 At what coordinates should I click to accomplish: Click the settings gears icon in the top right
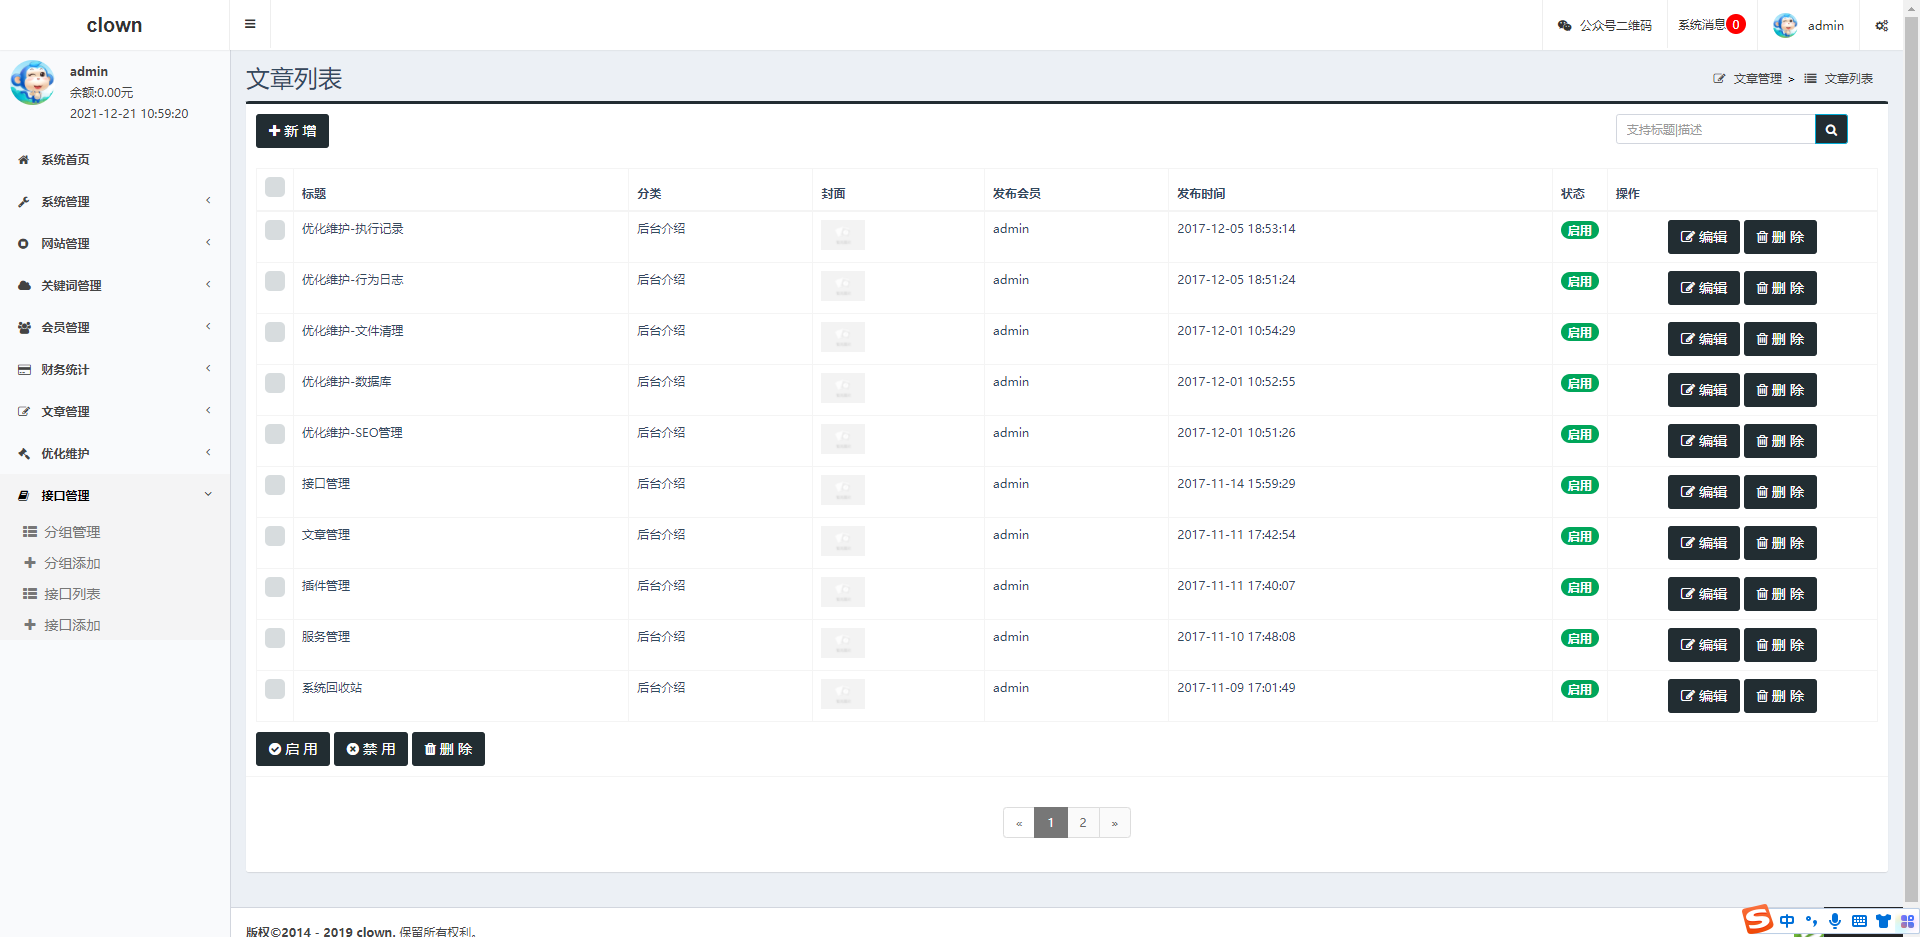coord(1881,26)
